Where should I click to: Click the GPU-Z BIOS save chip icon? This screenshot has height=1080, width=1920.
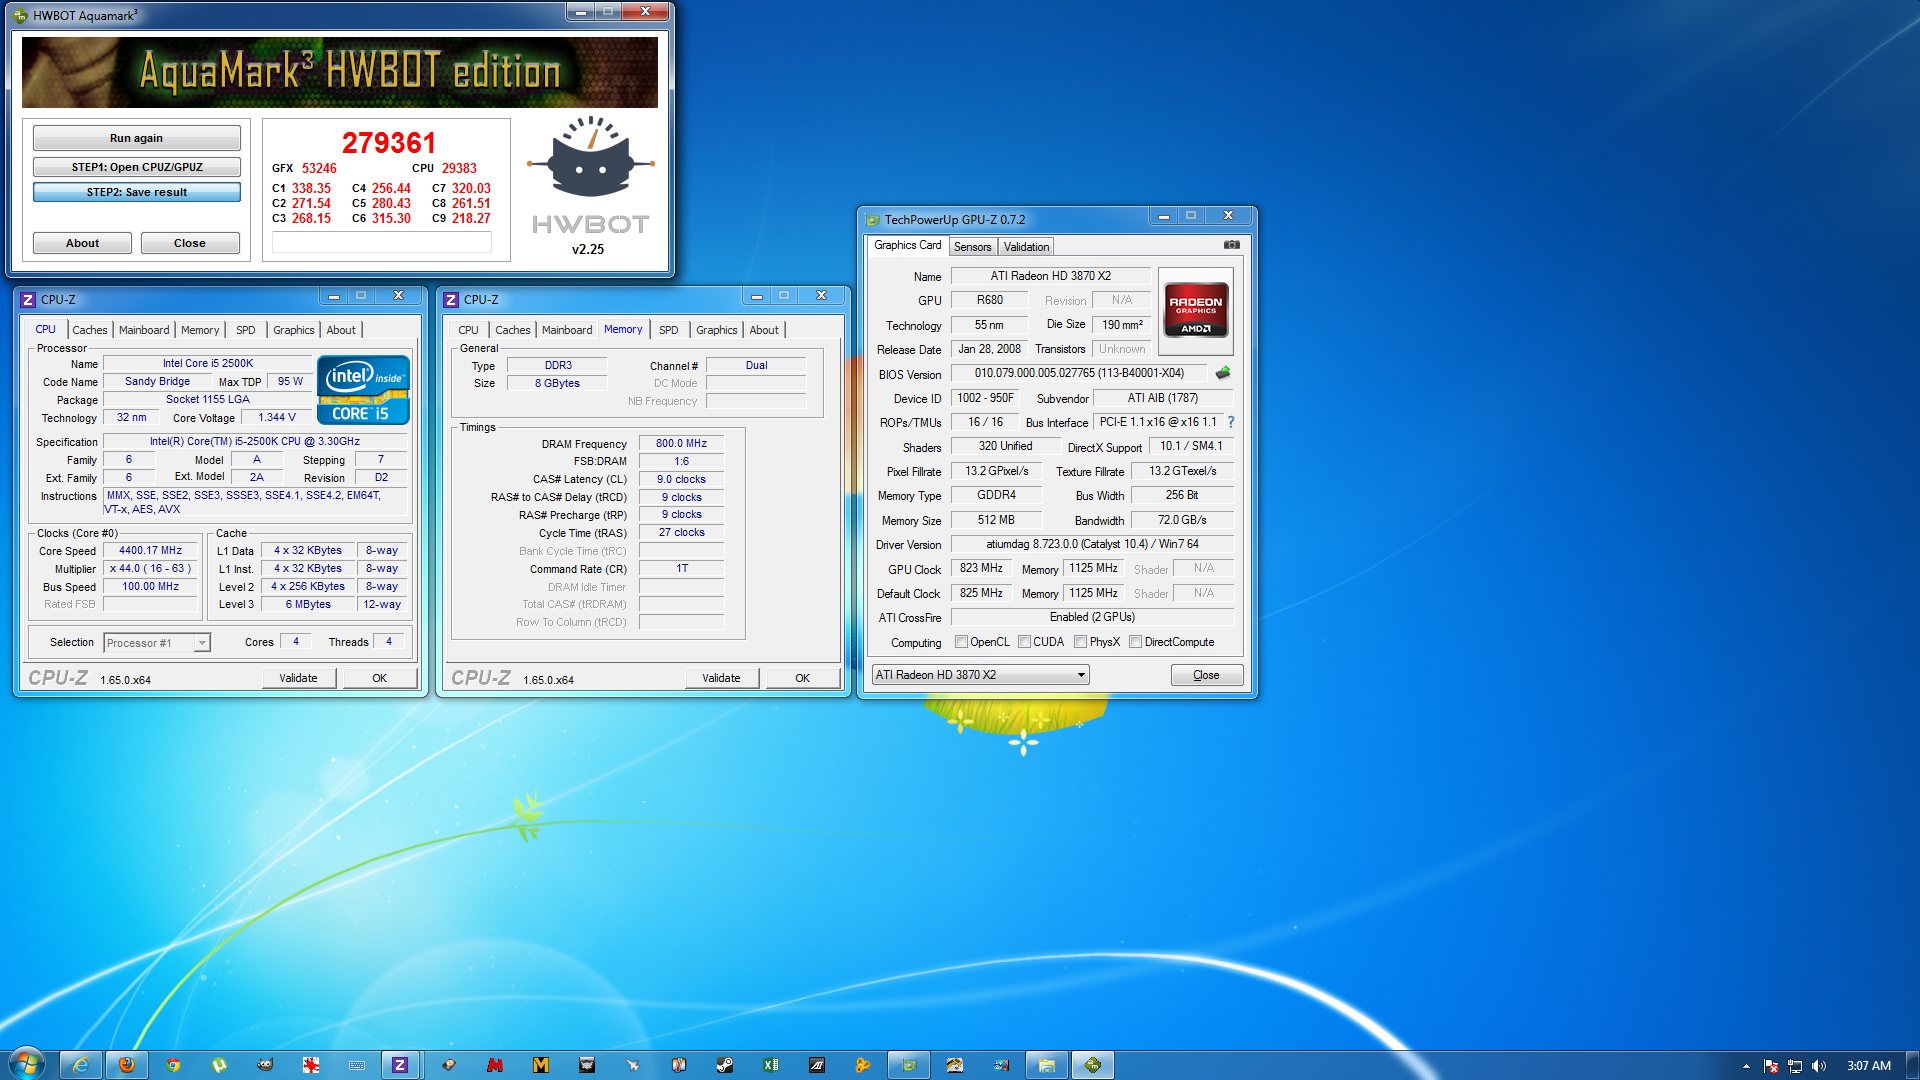point(1222,373)
